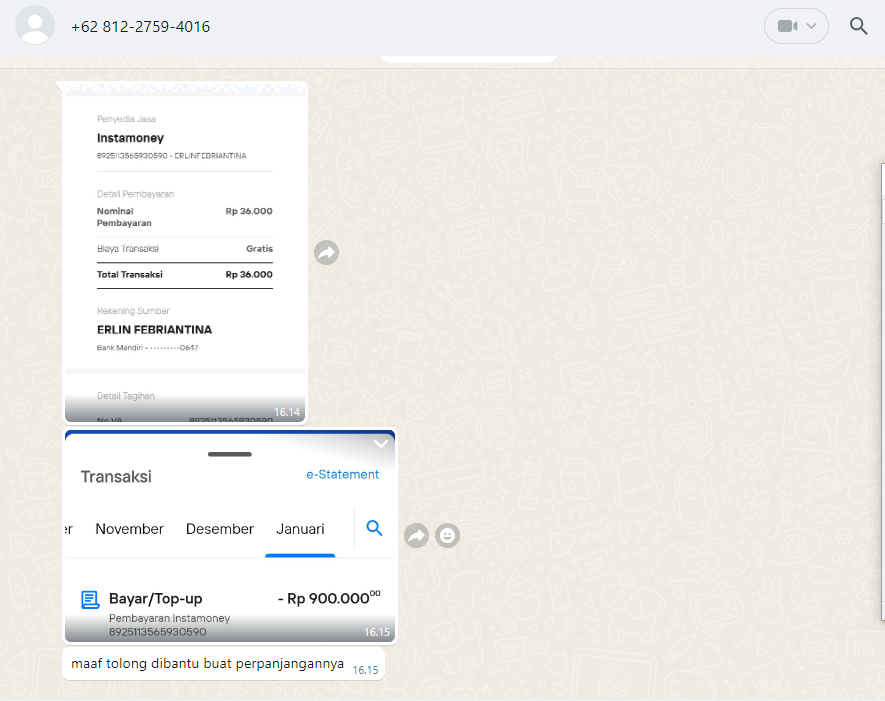Click 'Biaya Transaksi' Gratis row
Screen dimensions: 885x701
point(185,249)
